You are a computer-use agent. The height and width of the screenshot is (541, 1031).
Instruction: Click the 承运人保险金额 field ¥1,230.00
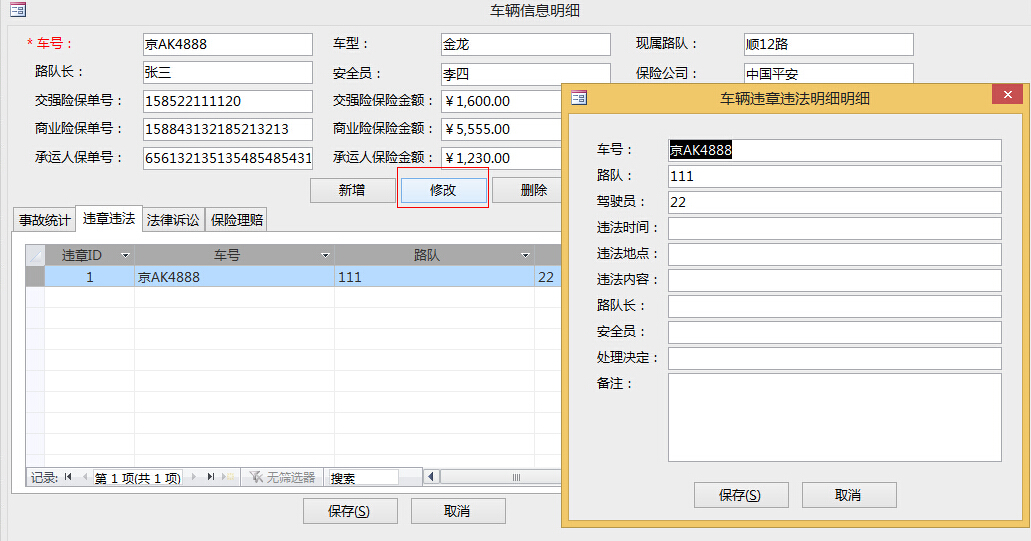click(x=502, y=158)
